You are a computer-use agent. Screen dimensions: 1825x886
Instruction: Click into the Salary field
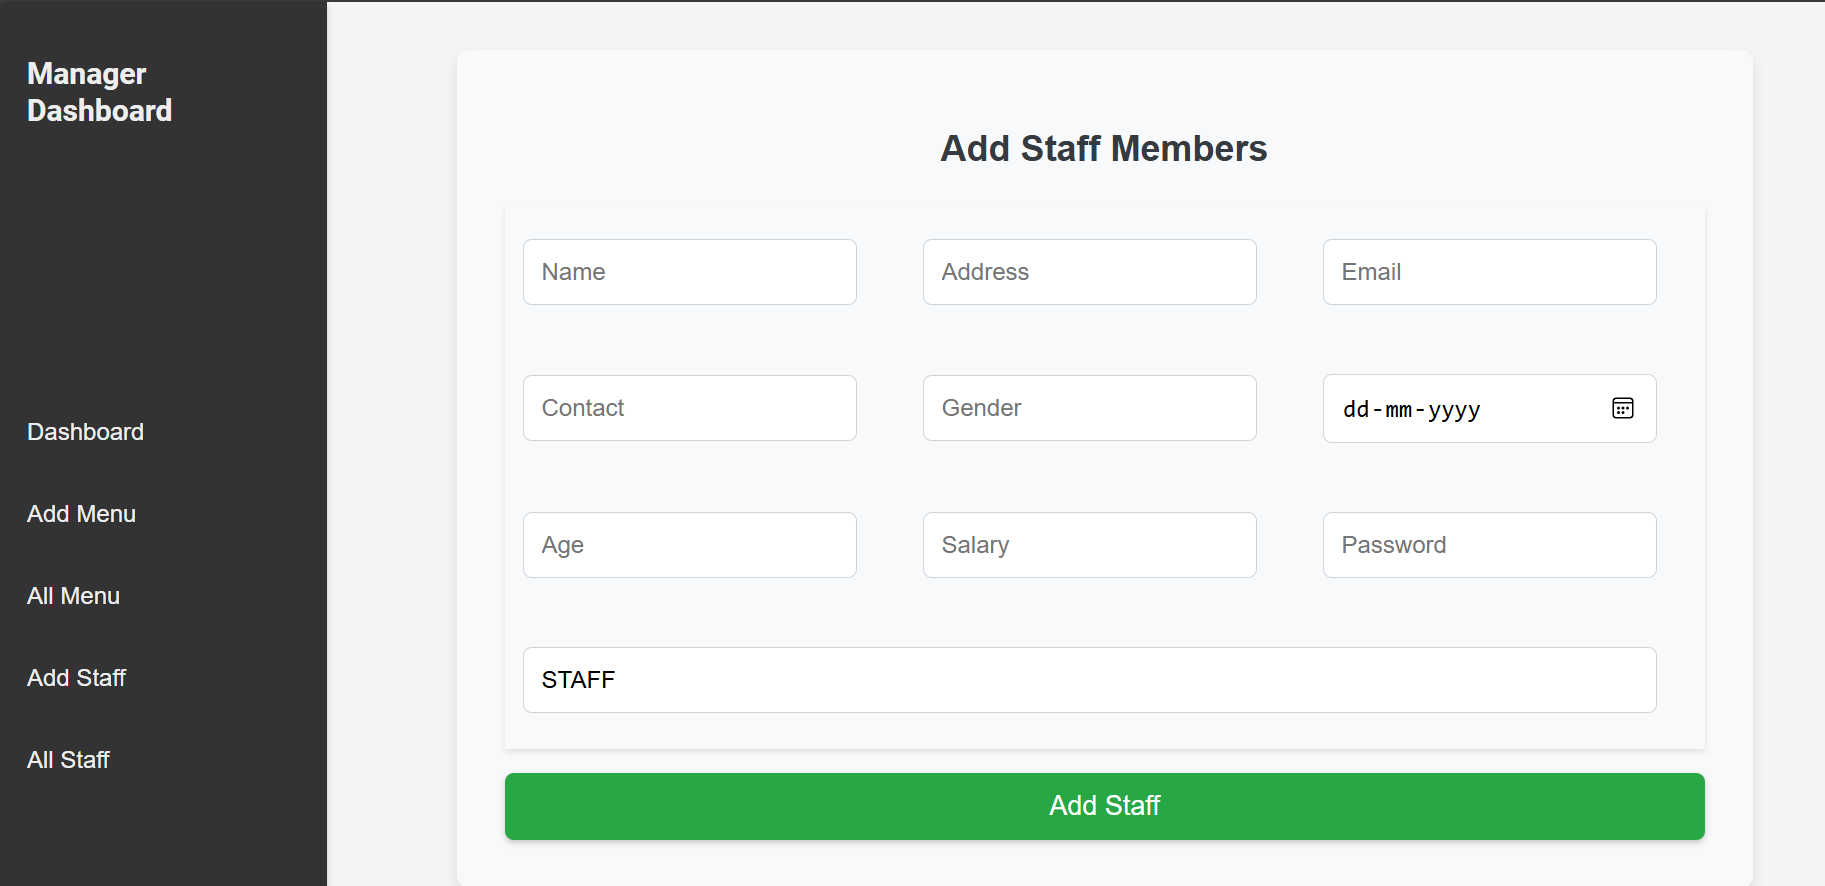[x=1089, y=545]
